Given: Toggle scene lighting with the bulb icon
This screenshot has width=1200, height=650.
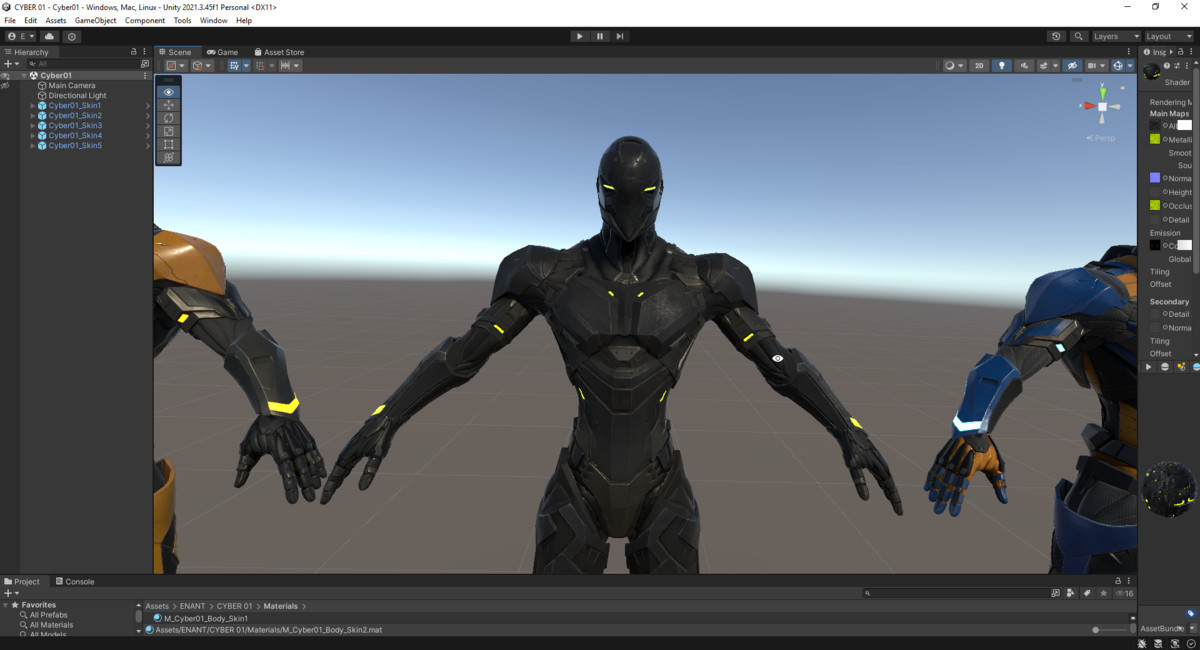Looking at the screenshot, I should [x=1003, y=65].
